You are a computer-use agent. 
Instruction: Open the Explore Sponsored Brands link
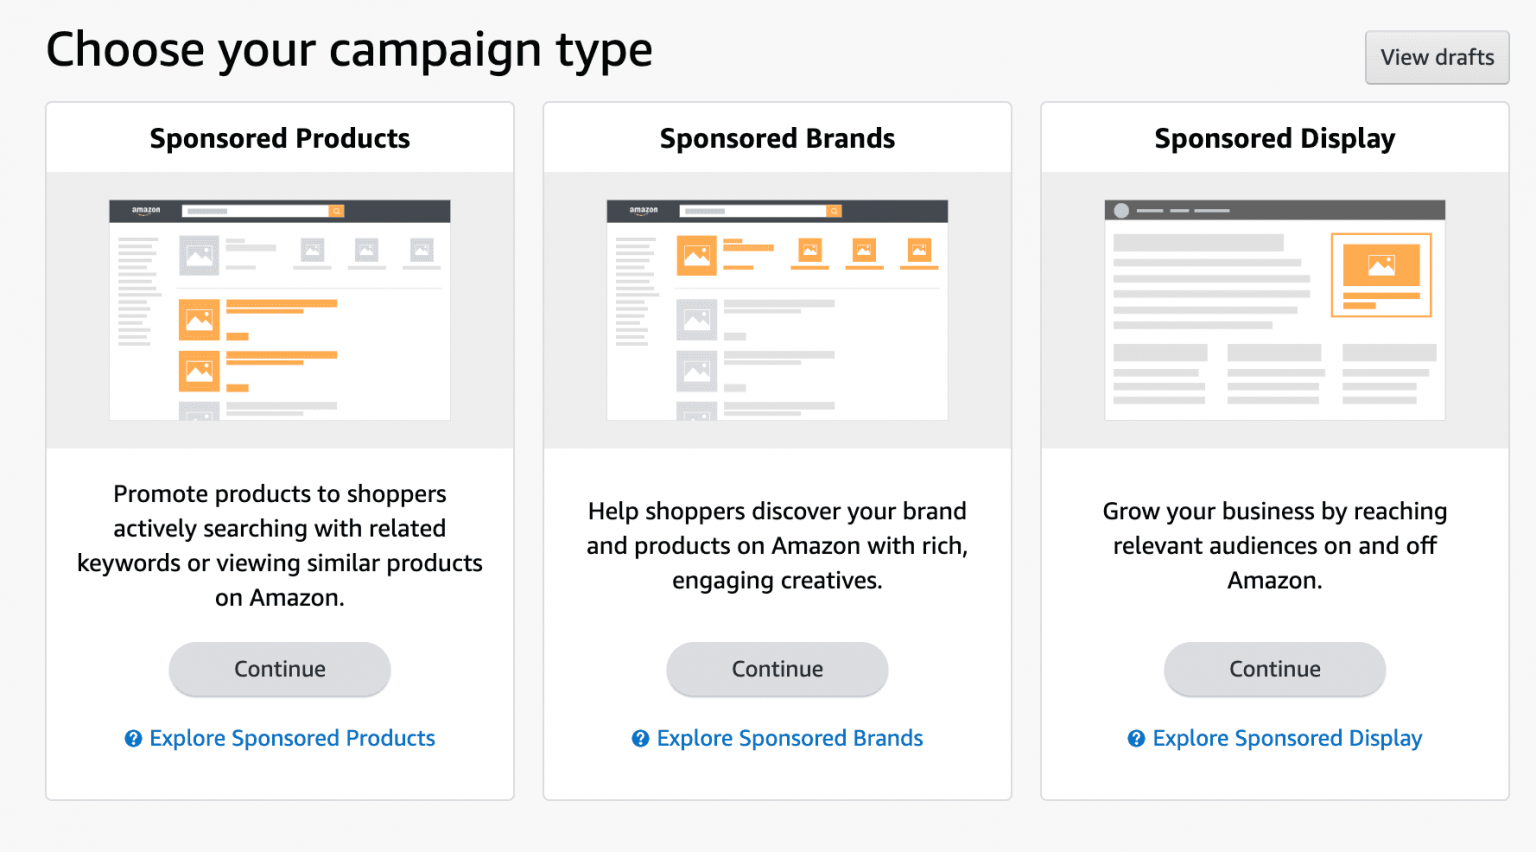(x=789, y=738)
